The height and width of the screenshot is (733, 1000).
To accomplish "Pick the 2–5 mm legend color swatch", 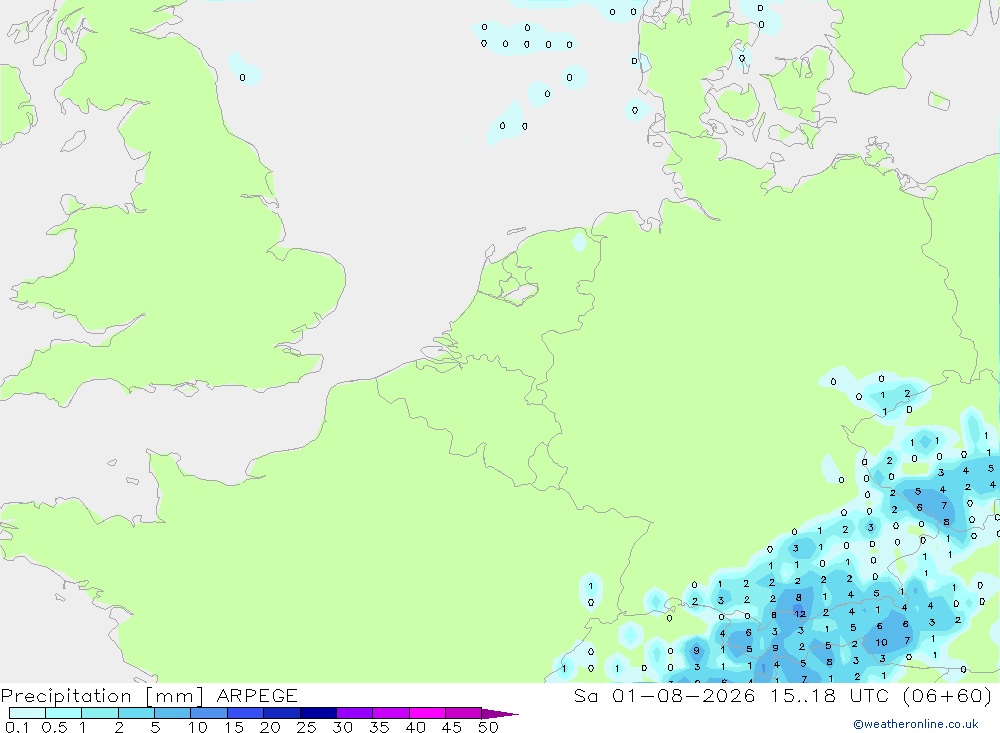I will pyautogui.click(x=136, y=713).
